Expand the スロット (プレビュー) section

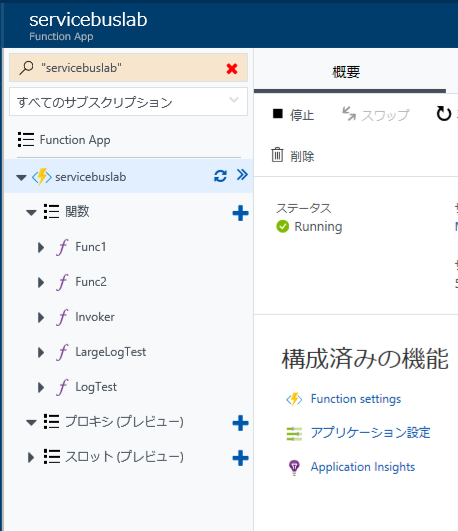point(31,458)
